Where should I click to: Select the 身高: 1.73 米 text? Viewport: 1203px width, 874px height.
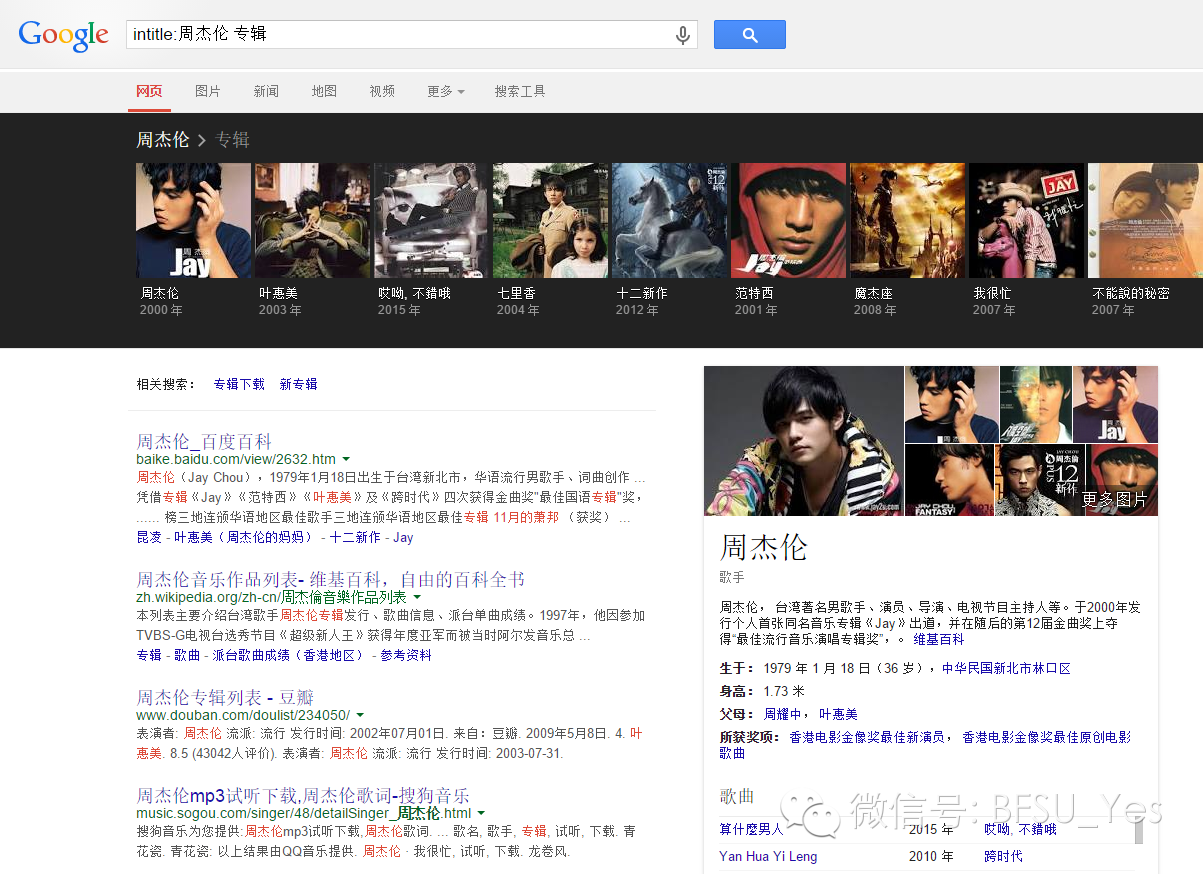click(x=762, y=691)
